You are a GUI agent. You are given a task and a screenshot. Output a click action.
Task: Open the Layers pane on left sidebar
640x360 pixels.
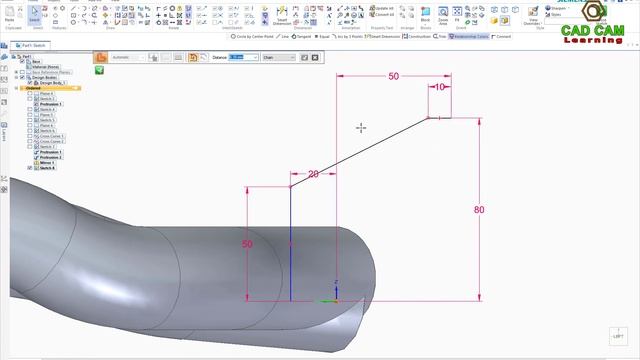pyautogui.click(x=4, y=131)
